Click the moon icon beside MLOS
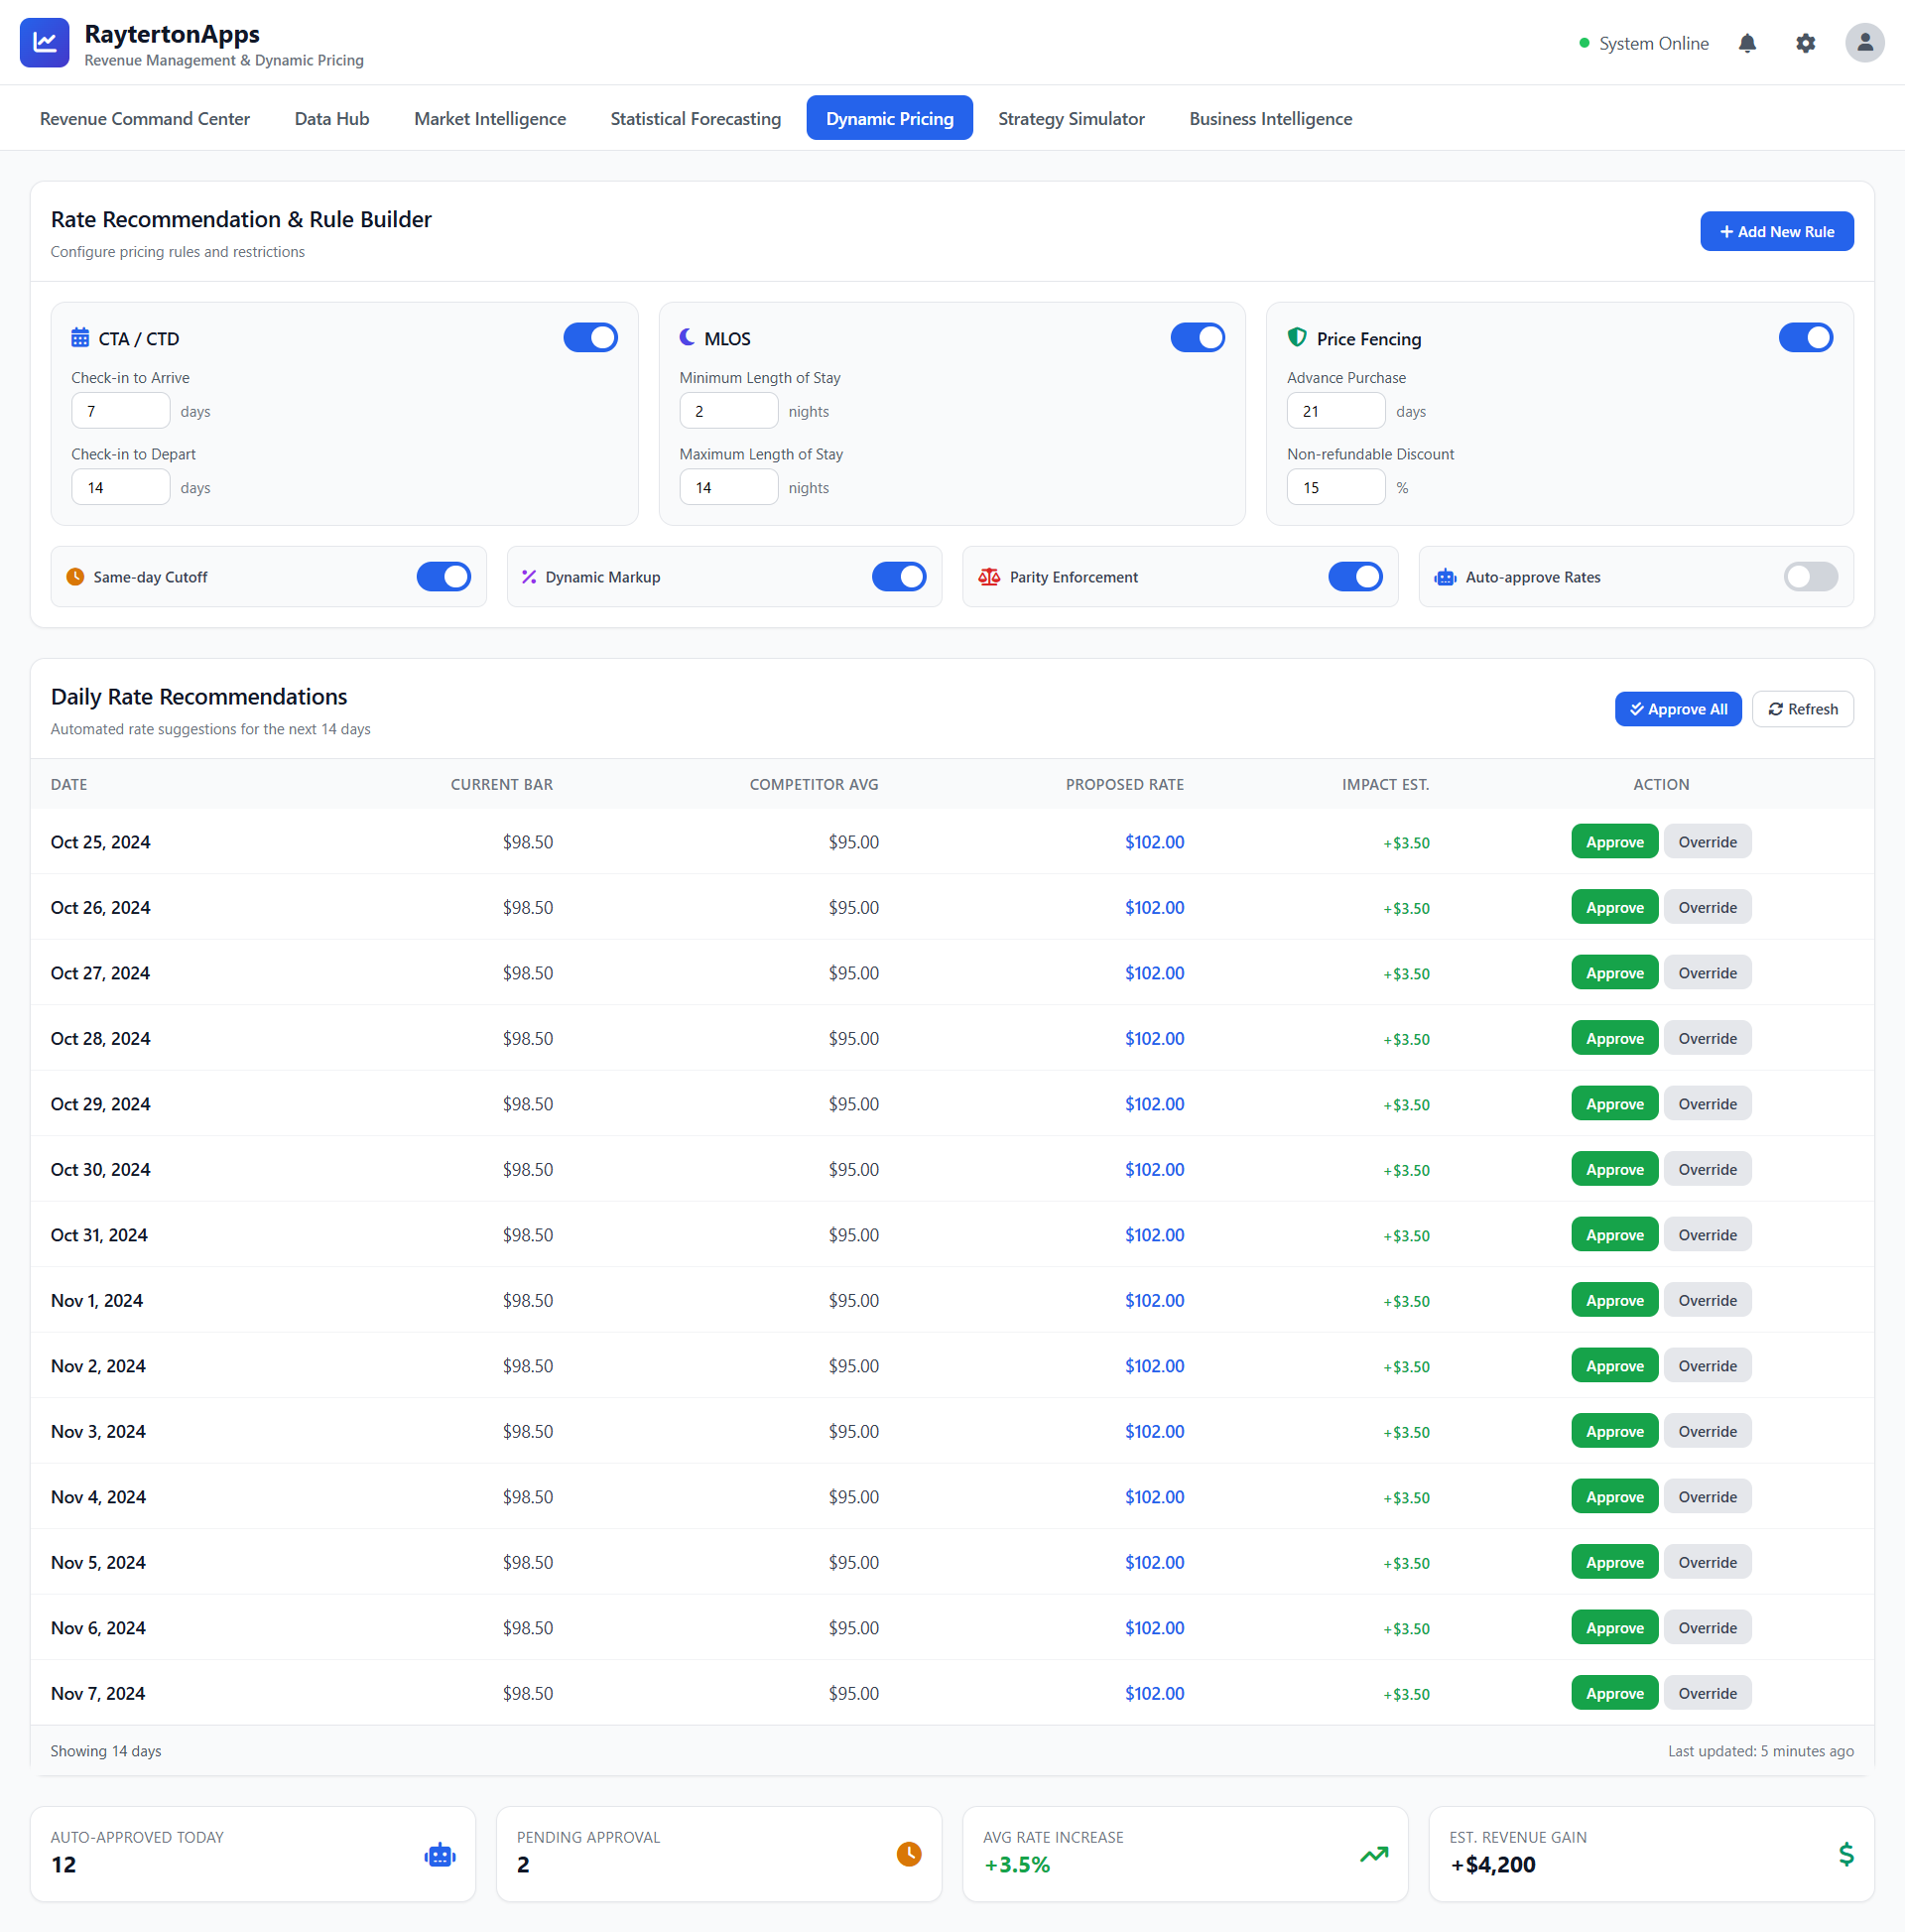The image size is (1905, 1932). (687, 338)
